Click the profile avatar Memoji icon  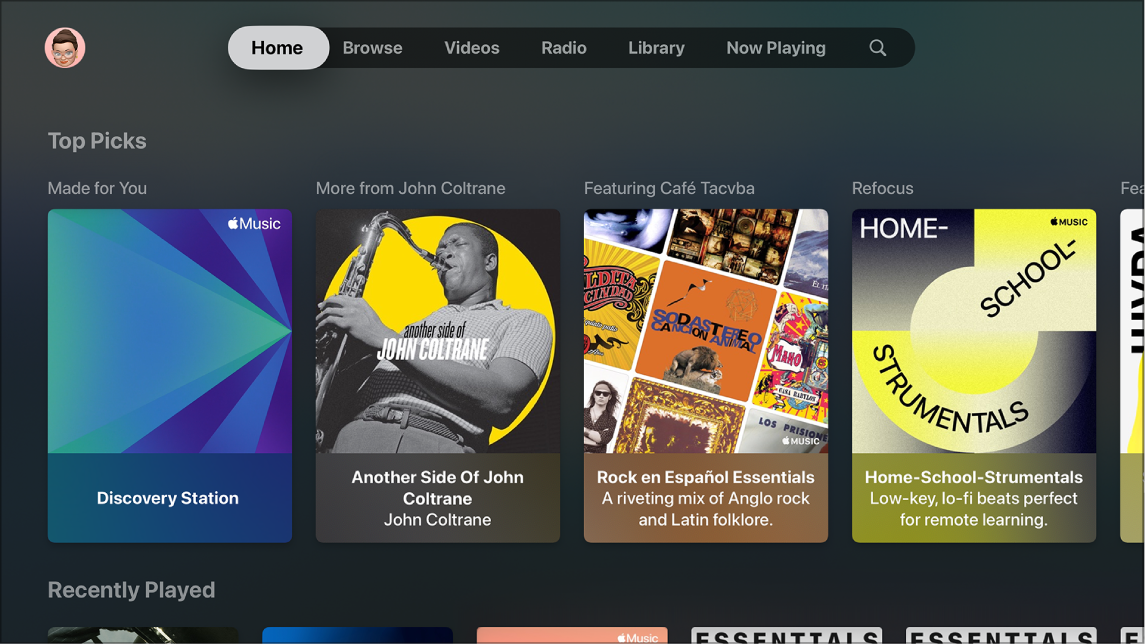click(64, 47)
